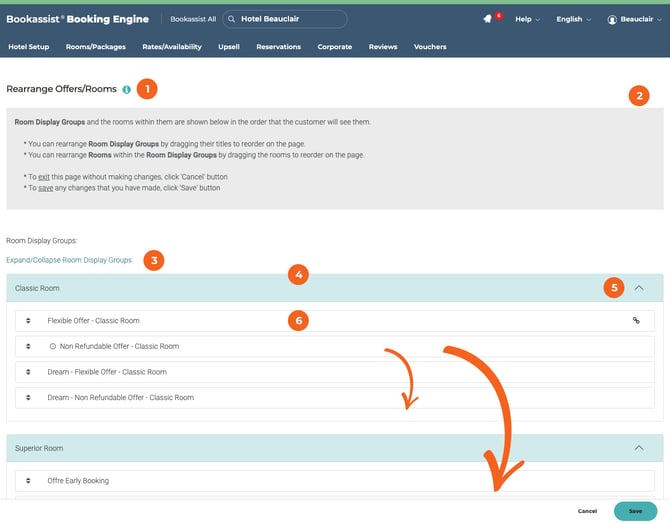Go to the Reservations menu

[x=279, y=47]
